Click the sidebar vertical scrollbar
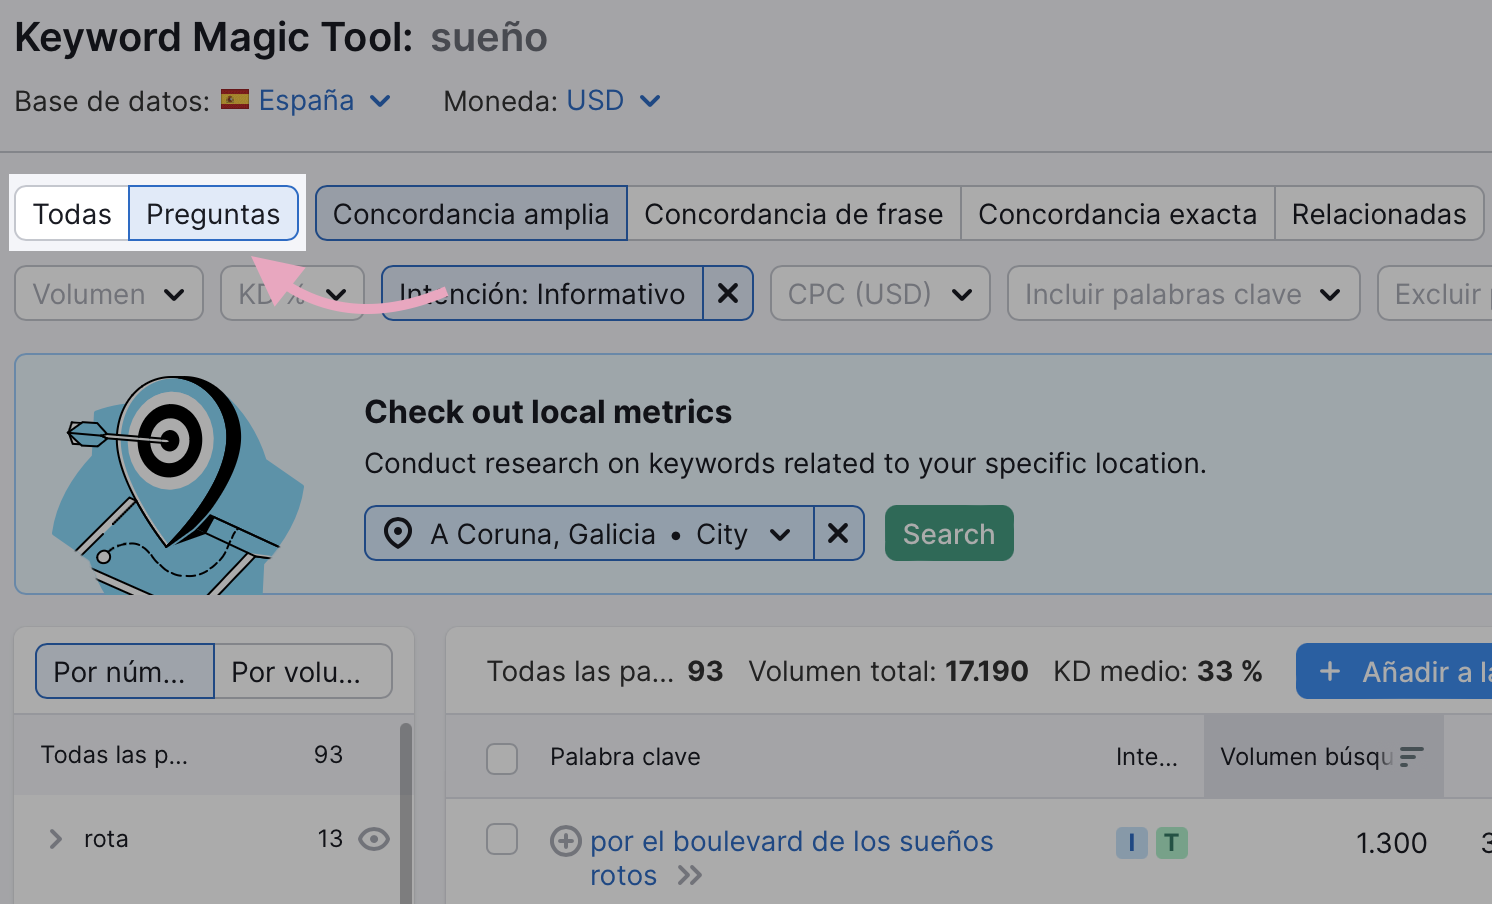 [x=406, y=812]
